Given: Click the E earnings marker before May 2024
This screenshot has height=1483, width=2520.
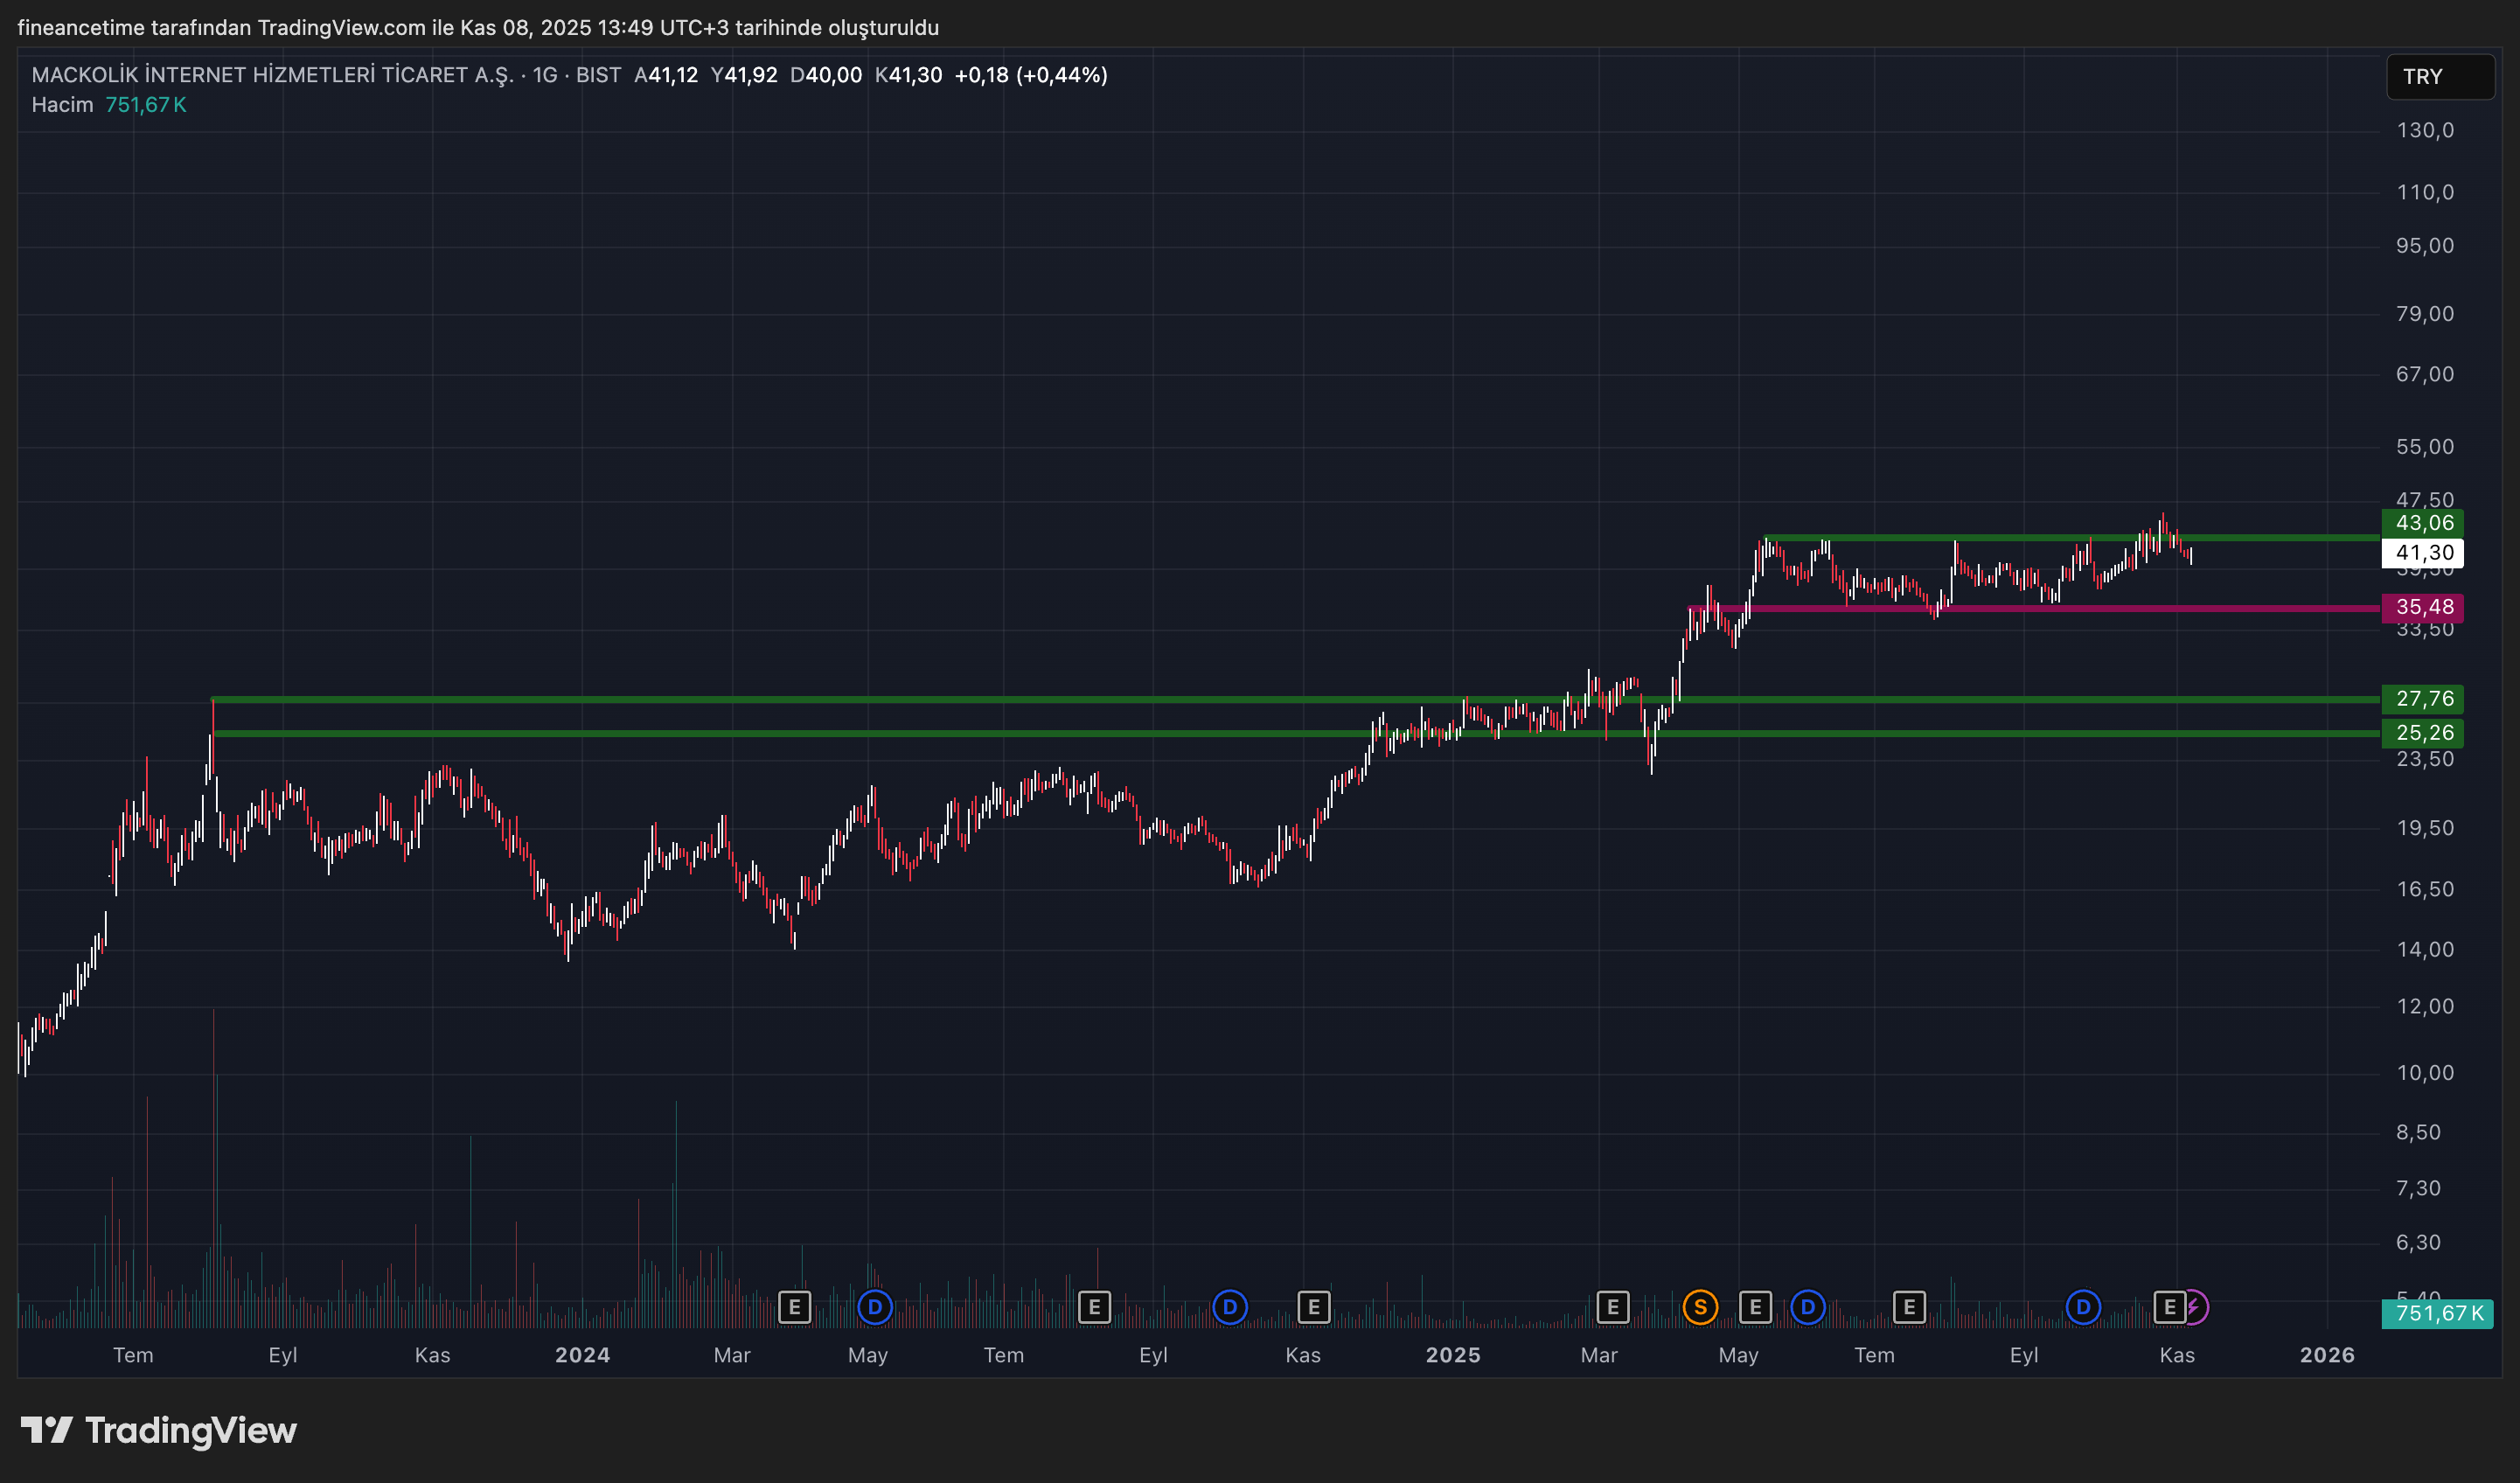Looking at the screenshot, I should 794,1307.
